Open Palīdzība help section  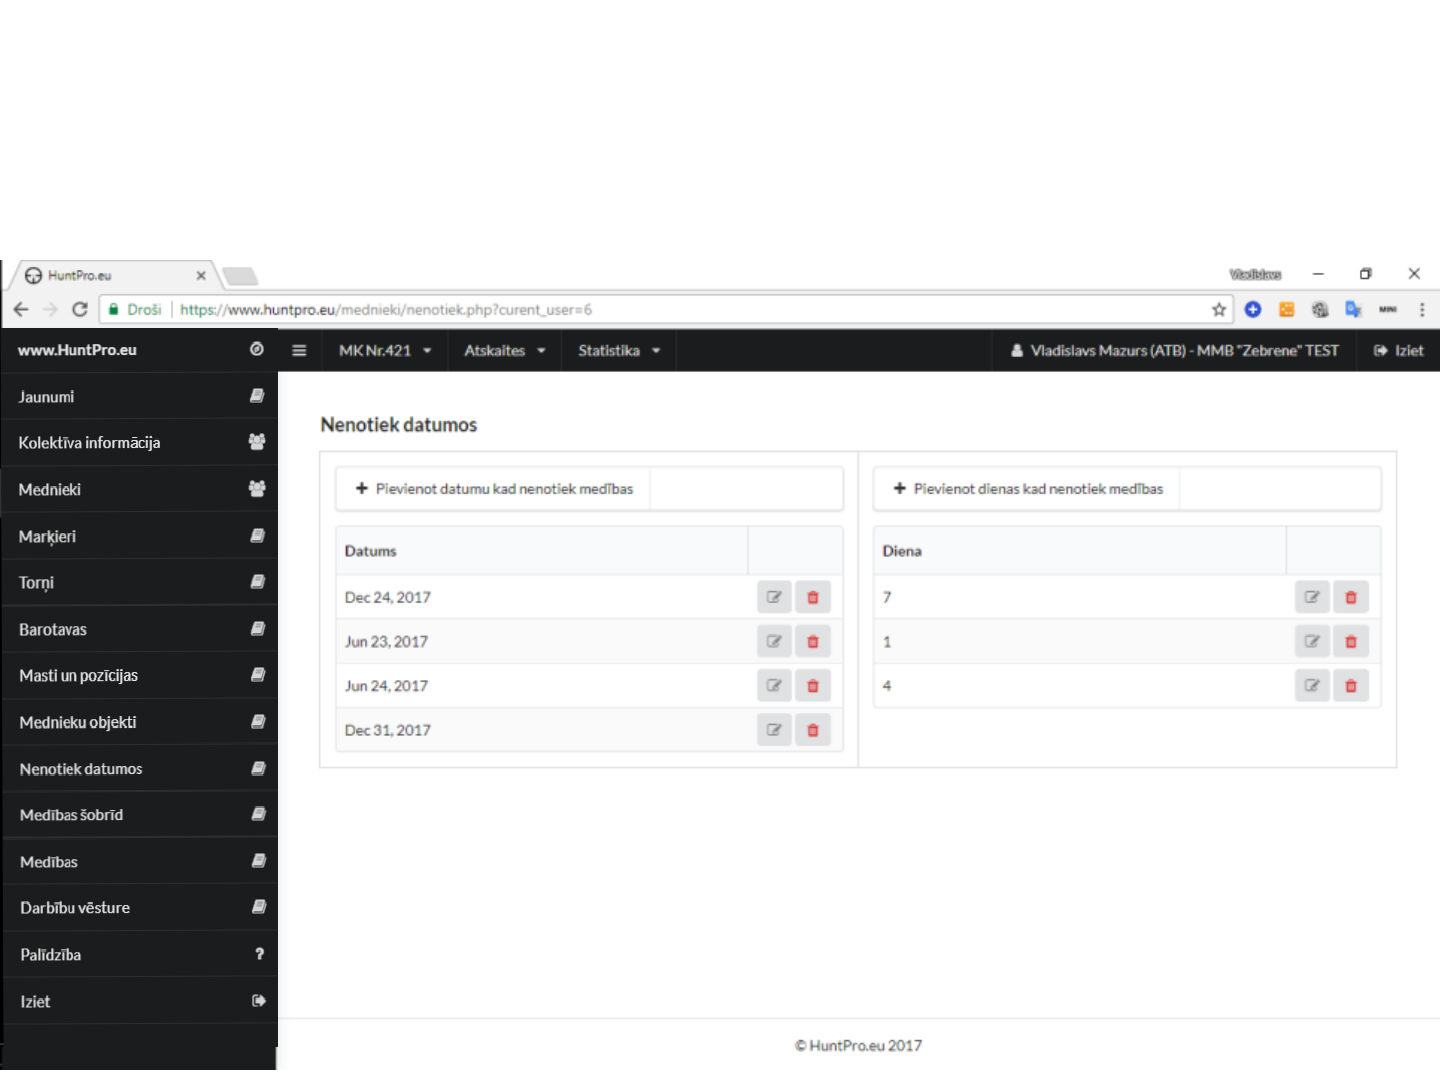(140, 954)
